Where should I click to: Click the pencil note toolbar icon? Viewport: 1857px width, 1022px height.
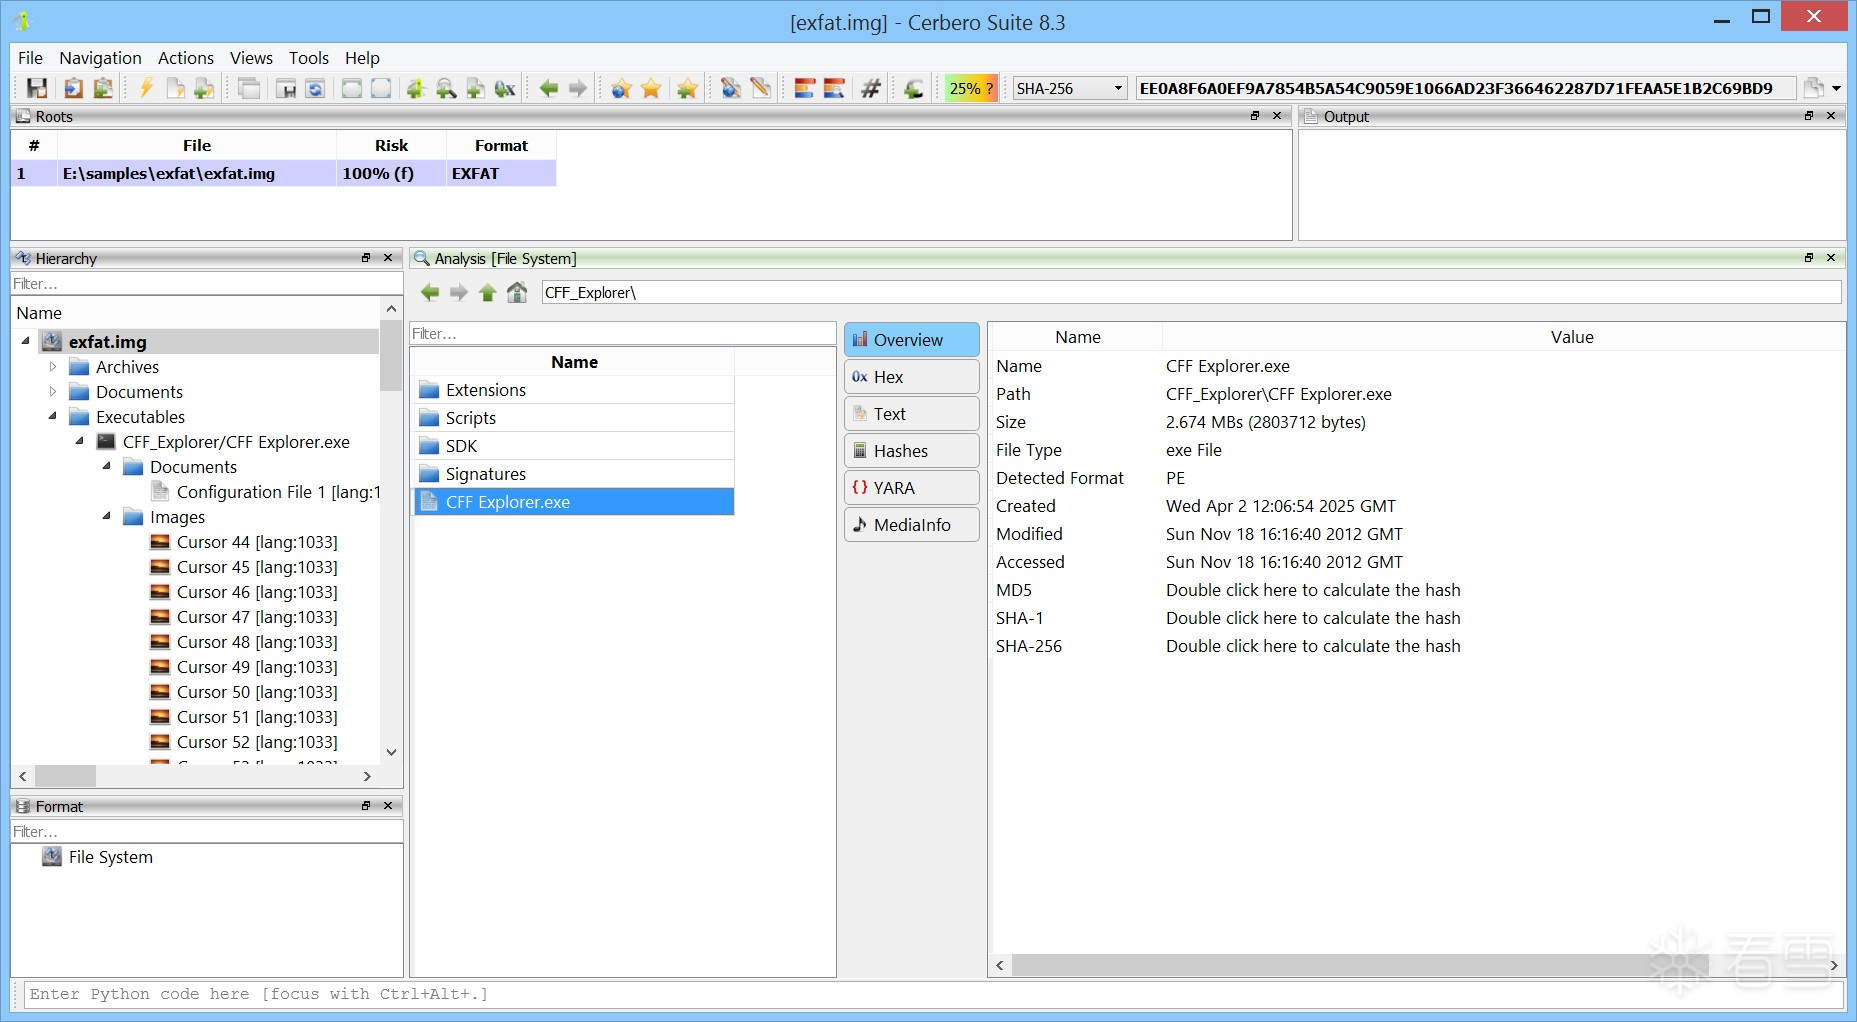(x=761, y=88)
